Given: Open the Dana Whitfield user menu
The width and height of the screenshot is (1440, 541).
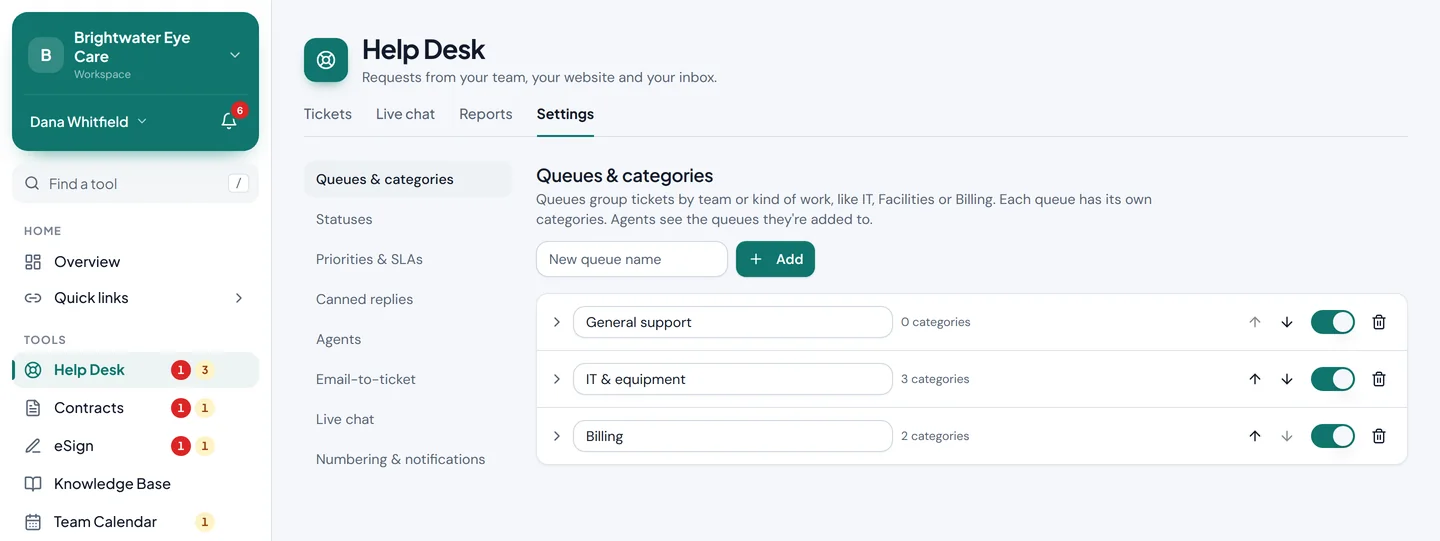Looking at the screenshot, I should tap(89, 122).
